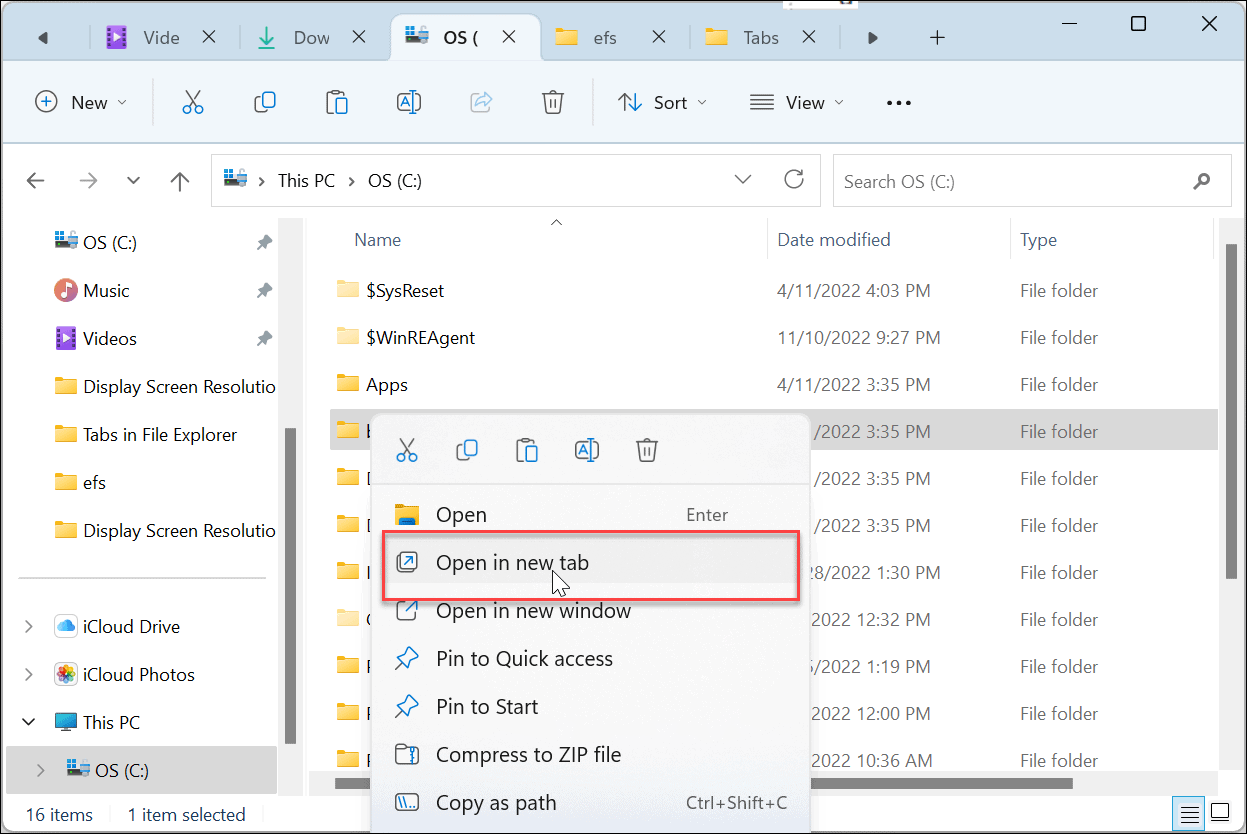The image size is (1247, 834).
Task: Go back with the Back arrow
Action: (x=35, y=181)
